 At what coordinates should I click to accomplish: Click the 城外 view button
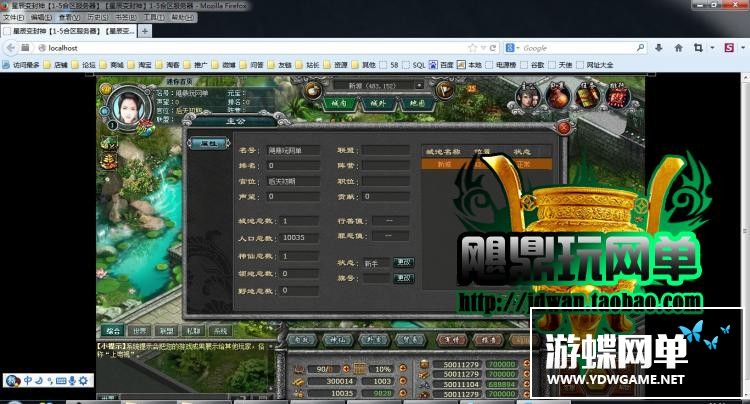coord(377,103)
